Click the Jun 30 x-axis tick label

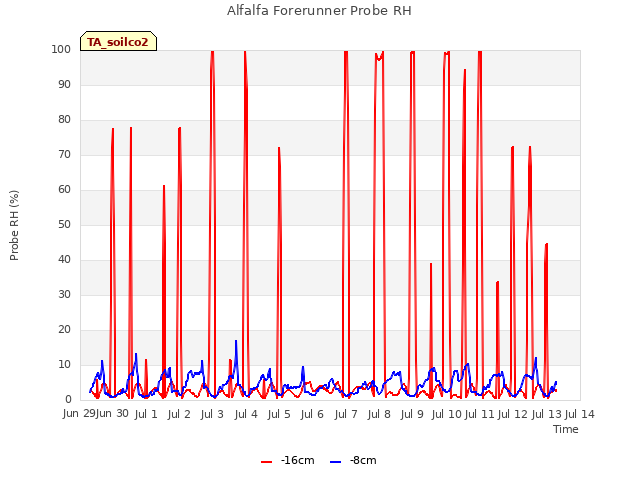click(112, 414)
